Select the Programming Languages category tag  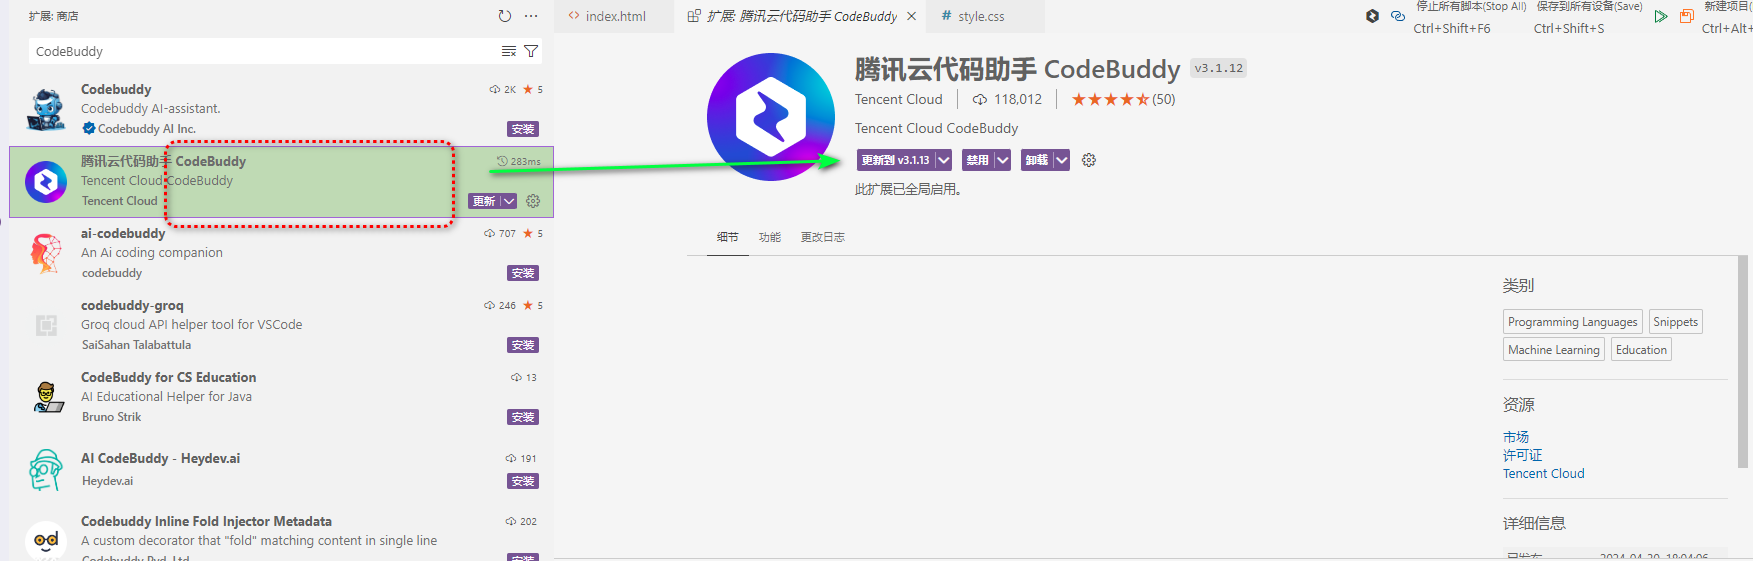pos(1572,322)
